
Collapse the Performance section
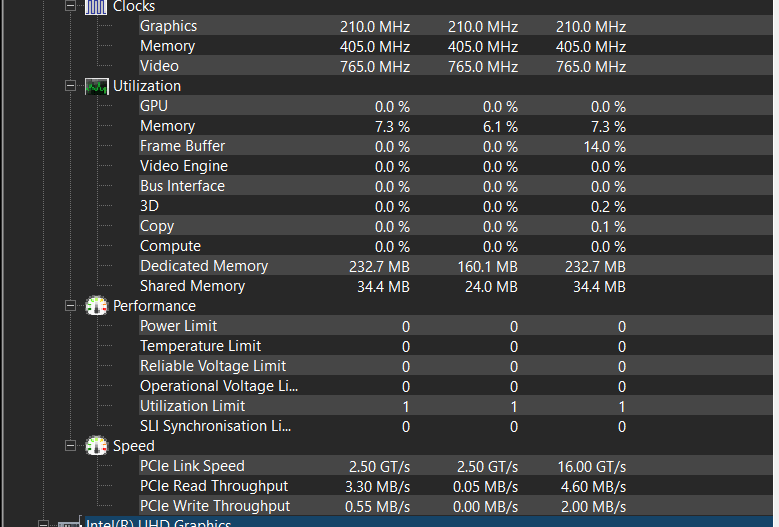click(71, 306)
